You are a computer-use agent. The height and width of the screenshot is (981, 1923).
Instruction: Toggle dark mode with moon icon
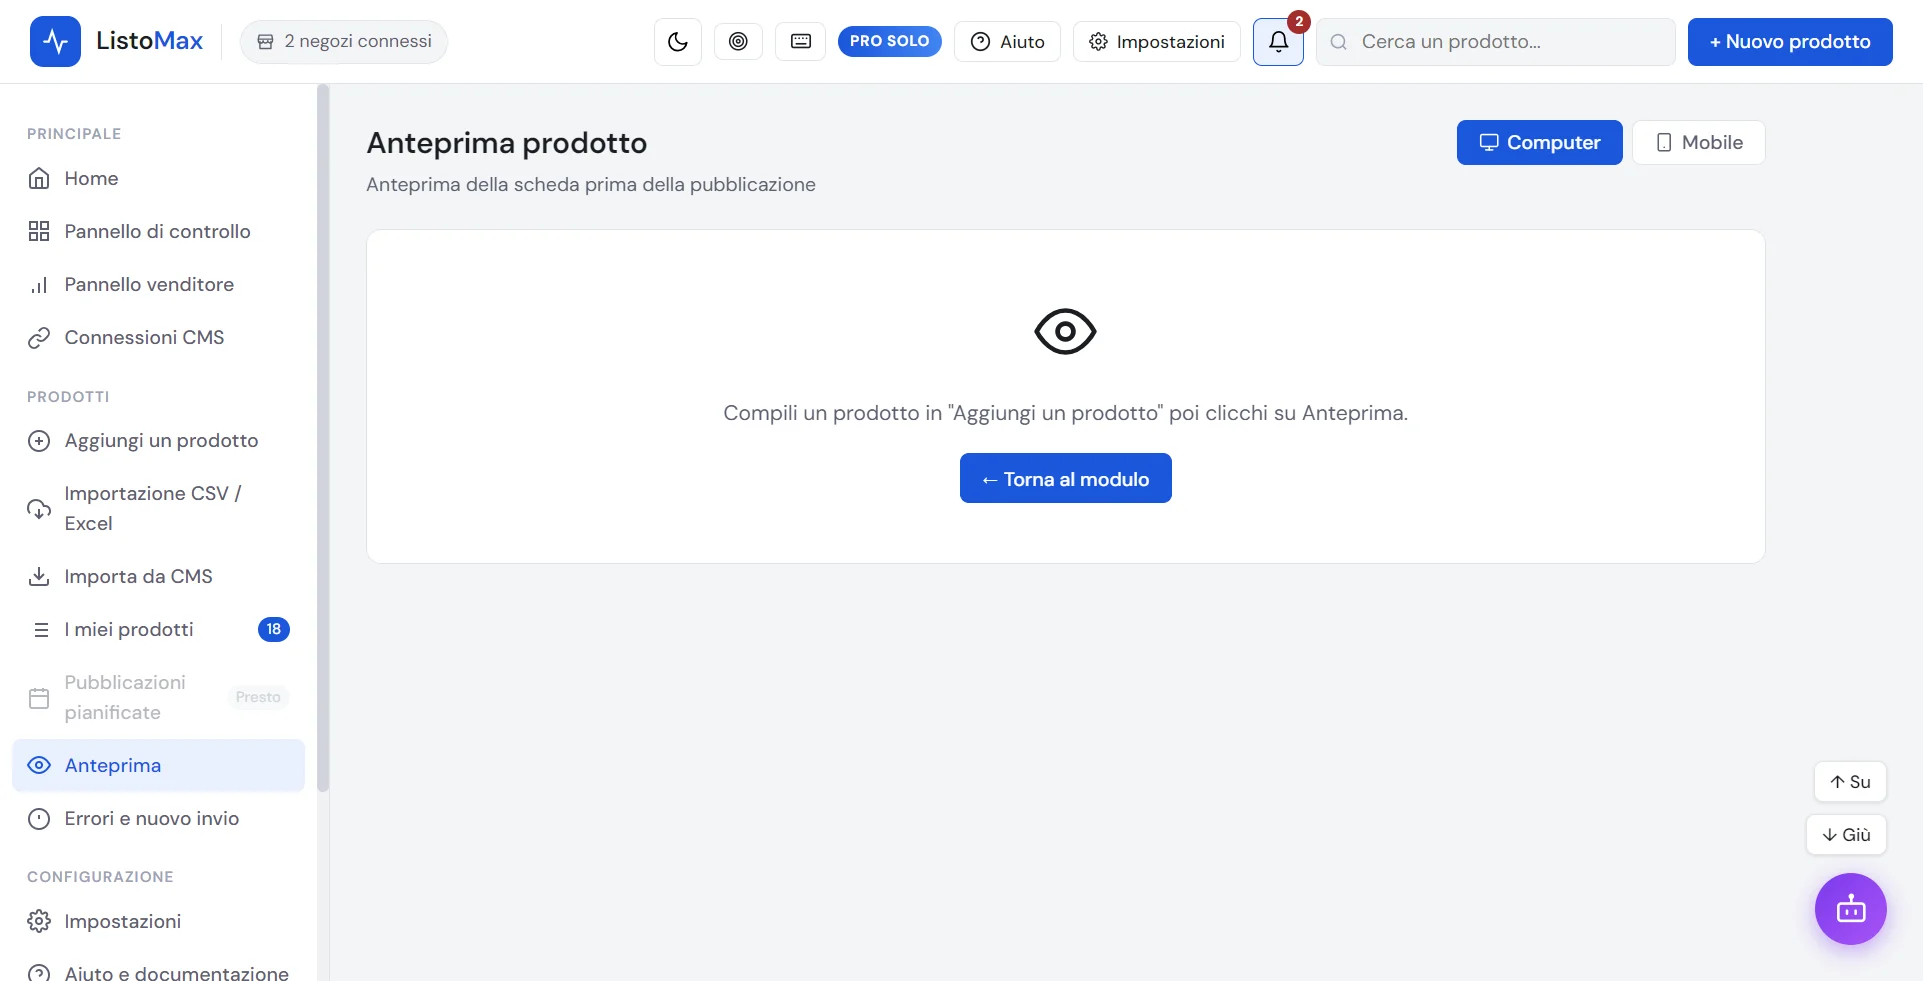click(678, 41)
